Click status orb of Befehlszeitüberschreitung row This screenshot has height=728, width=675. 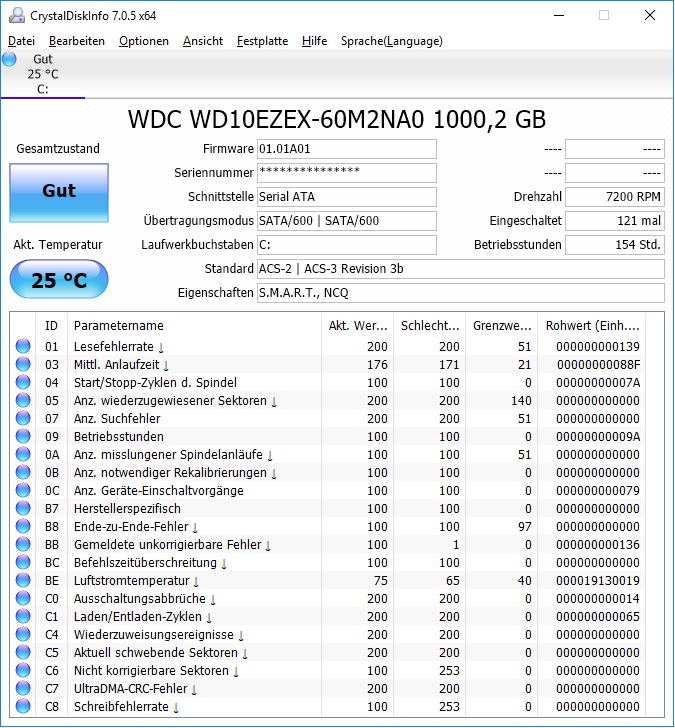(23, 562)
